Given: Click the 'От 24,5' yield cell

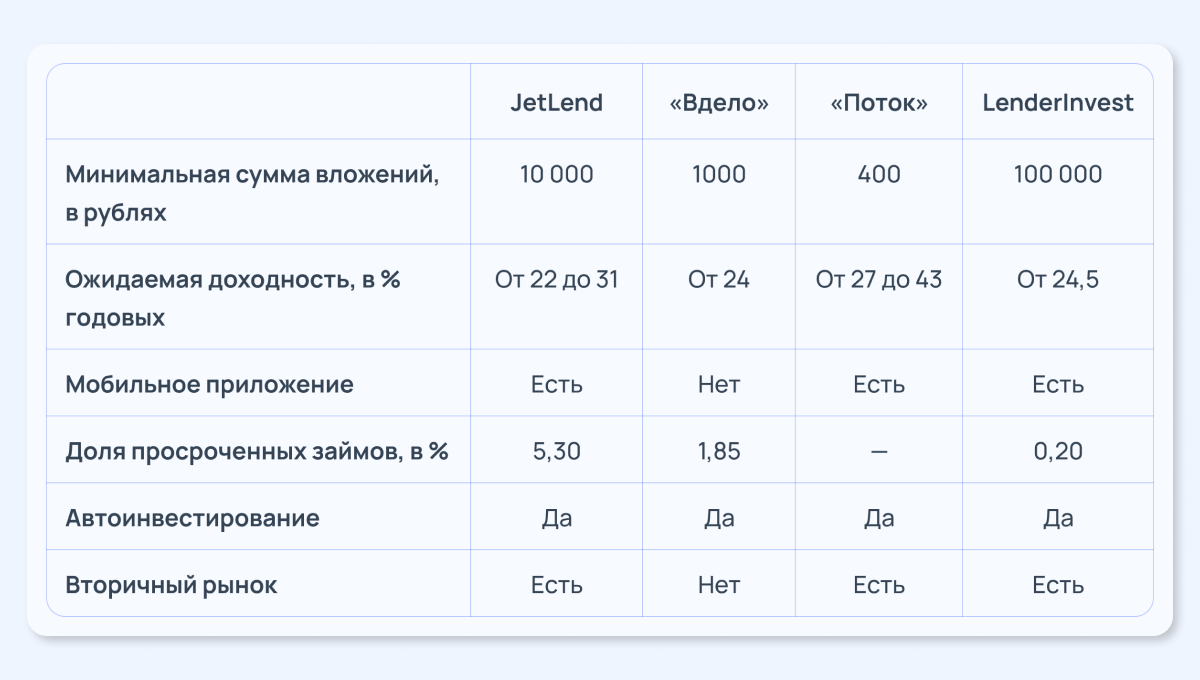Looking at the screenshot, I should coord(1058,280).
